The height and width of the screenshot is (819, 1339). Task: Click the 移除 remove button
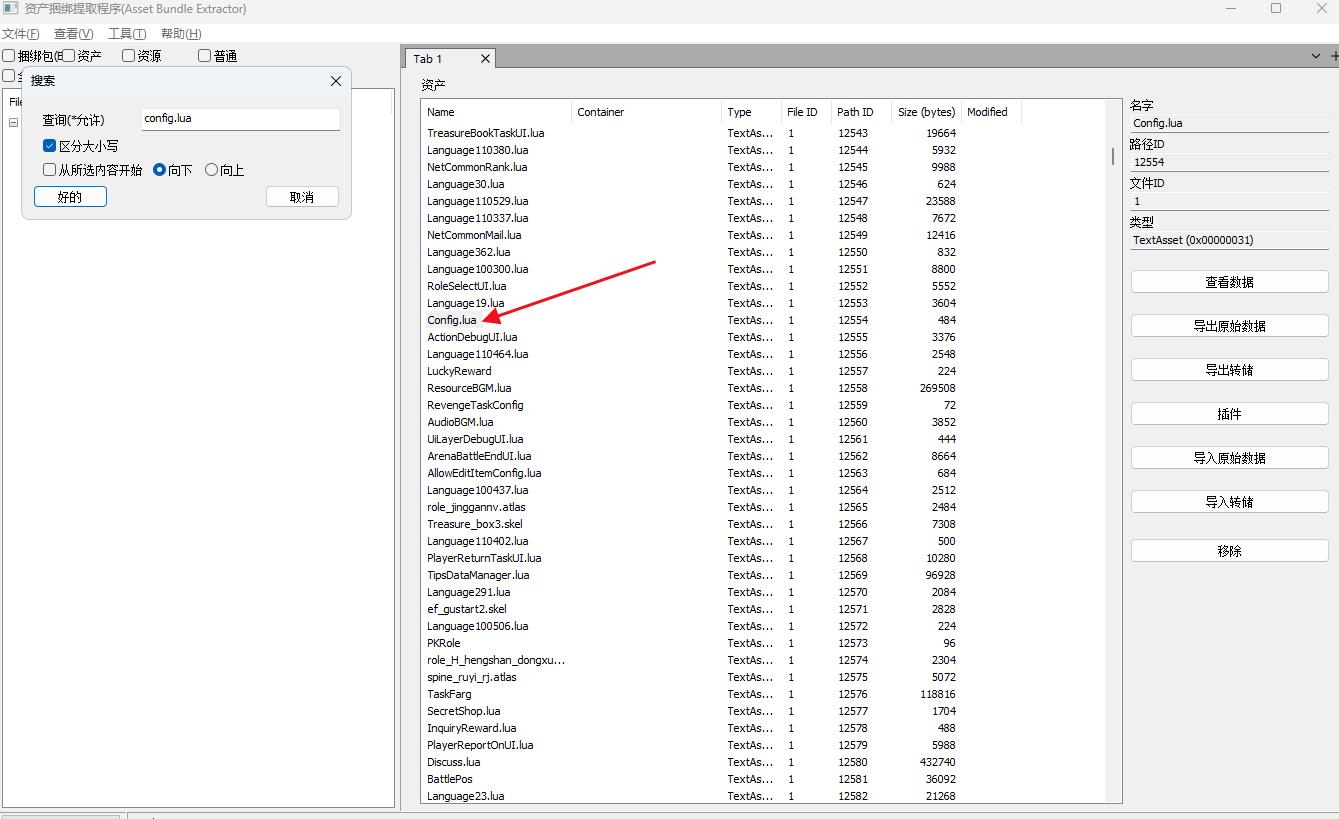(1229, 551)
